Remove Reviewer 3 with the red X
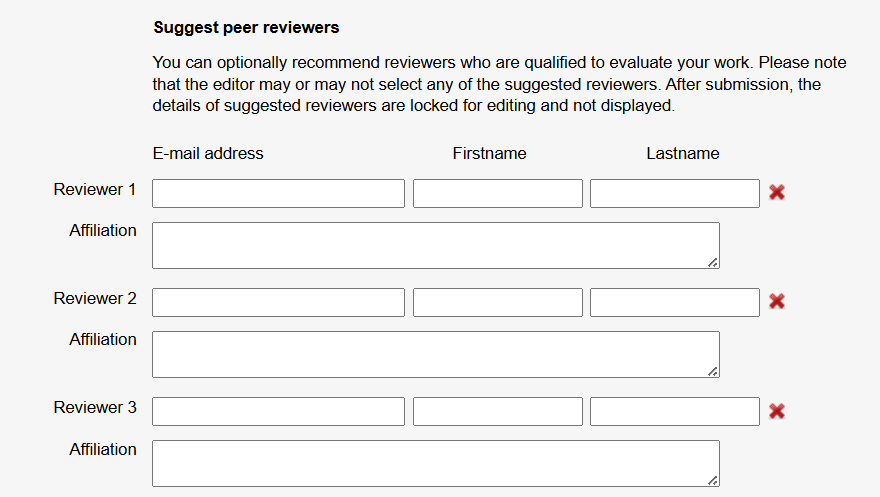This screenshot has width=880, height=497. point(777,411)
